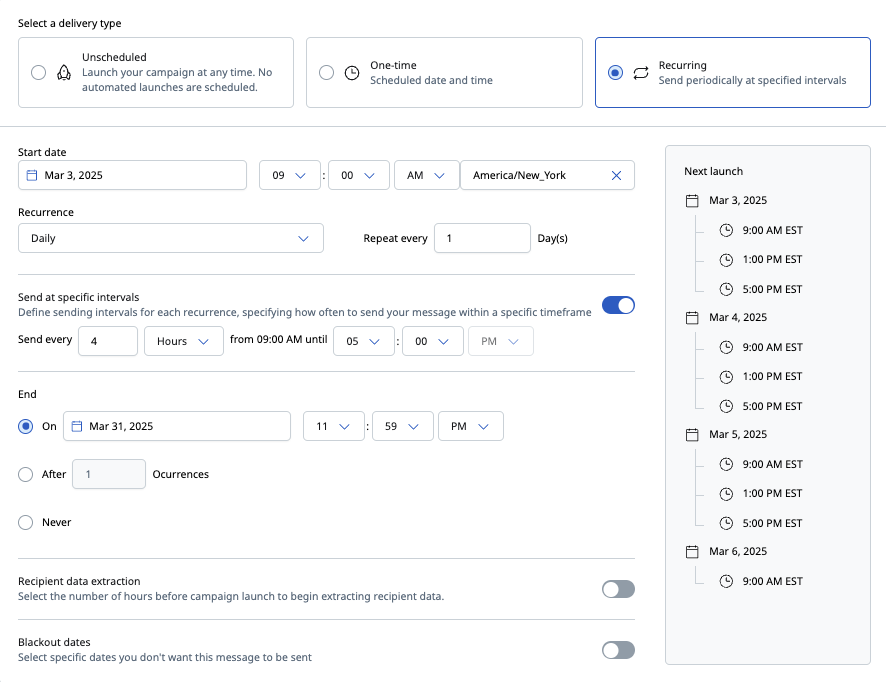Image resolution: width=886 pixels, height=682 pixels.
Task: Click clock icon for Mar 5 1:00 PM launch
Action: 726,493
